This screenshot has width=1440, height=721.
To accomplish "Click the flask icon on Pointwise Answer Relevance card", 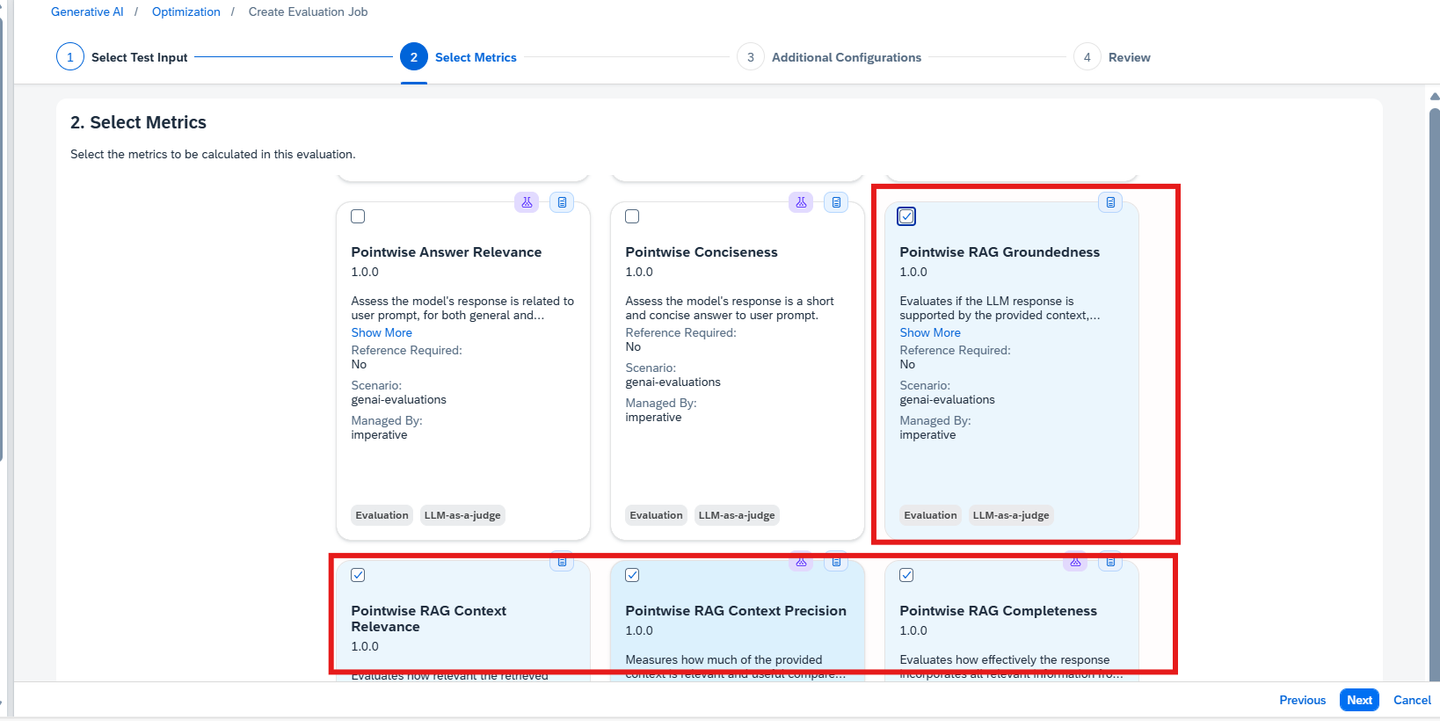I will pyautogui.click(x=527, y=202).
